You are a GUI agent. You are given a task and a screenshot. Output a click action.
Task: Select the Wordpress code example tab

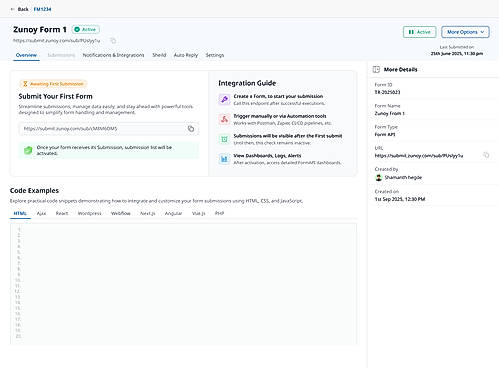tap(89, 213)
